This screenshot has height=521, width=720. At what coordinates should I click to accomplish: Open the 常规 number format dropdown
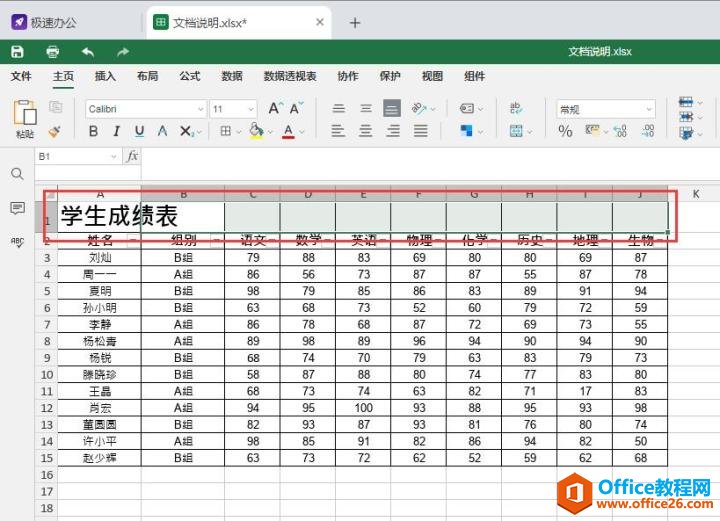(606, 109)
